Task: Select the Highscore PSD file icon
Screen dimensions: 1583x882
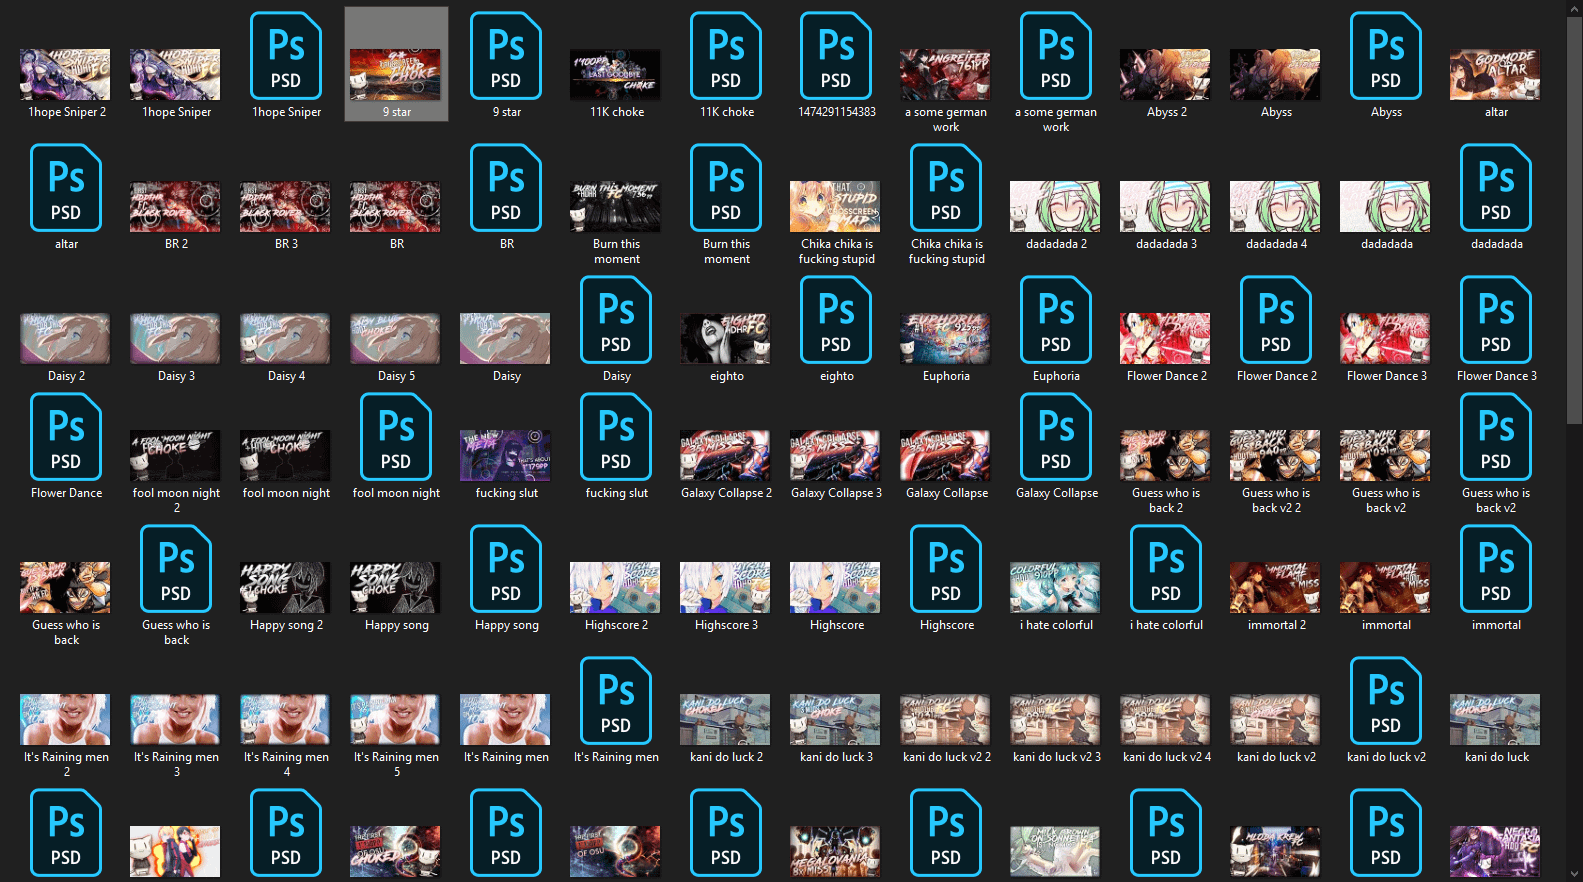Action: (946, 569)
